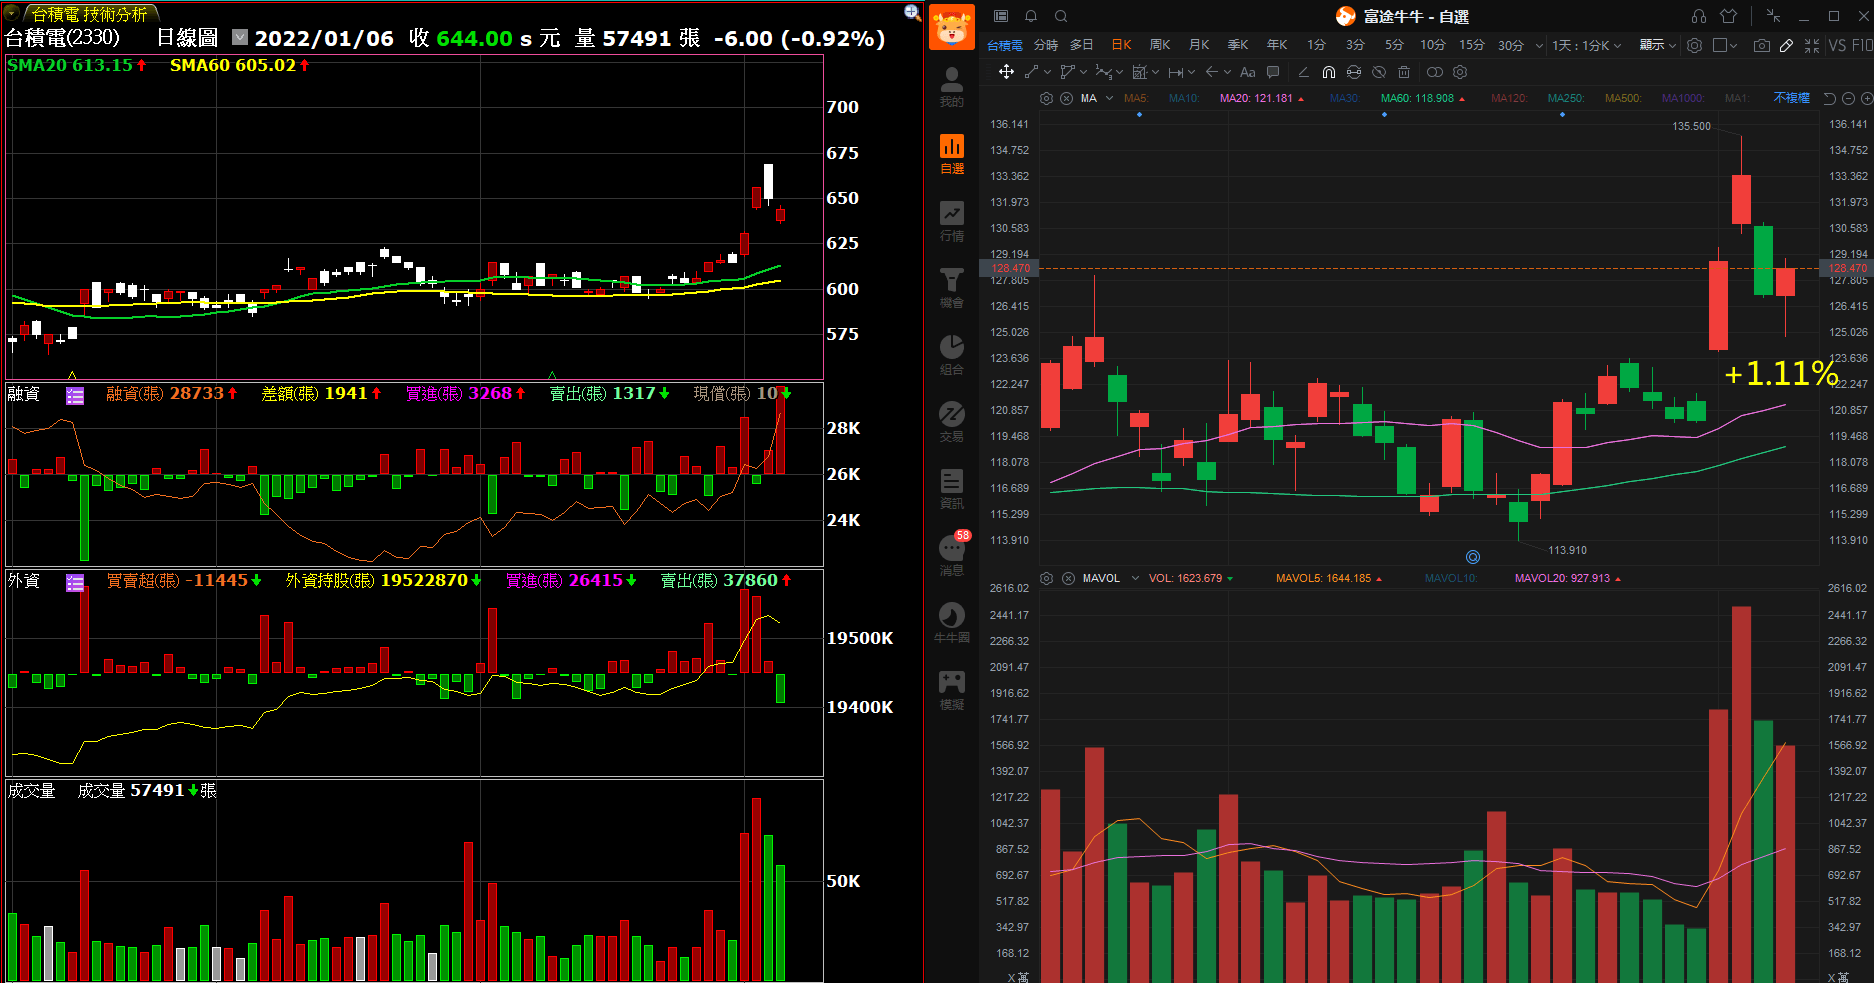Click the search magnifier in Futubull title bar
The width and height of the screenshot is (1874, 983).
pyautogui.click(x=1061, y=16)
